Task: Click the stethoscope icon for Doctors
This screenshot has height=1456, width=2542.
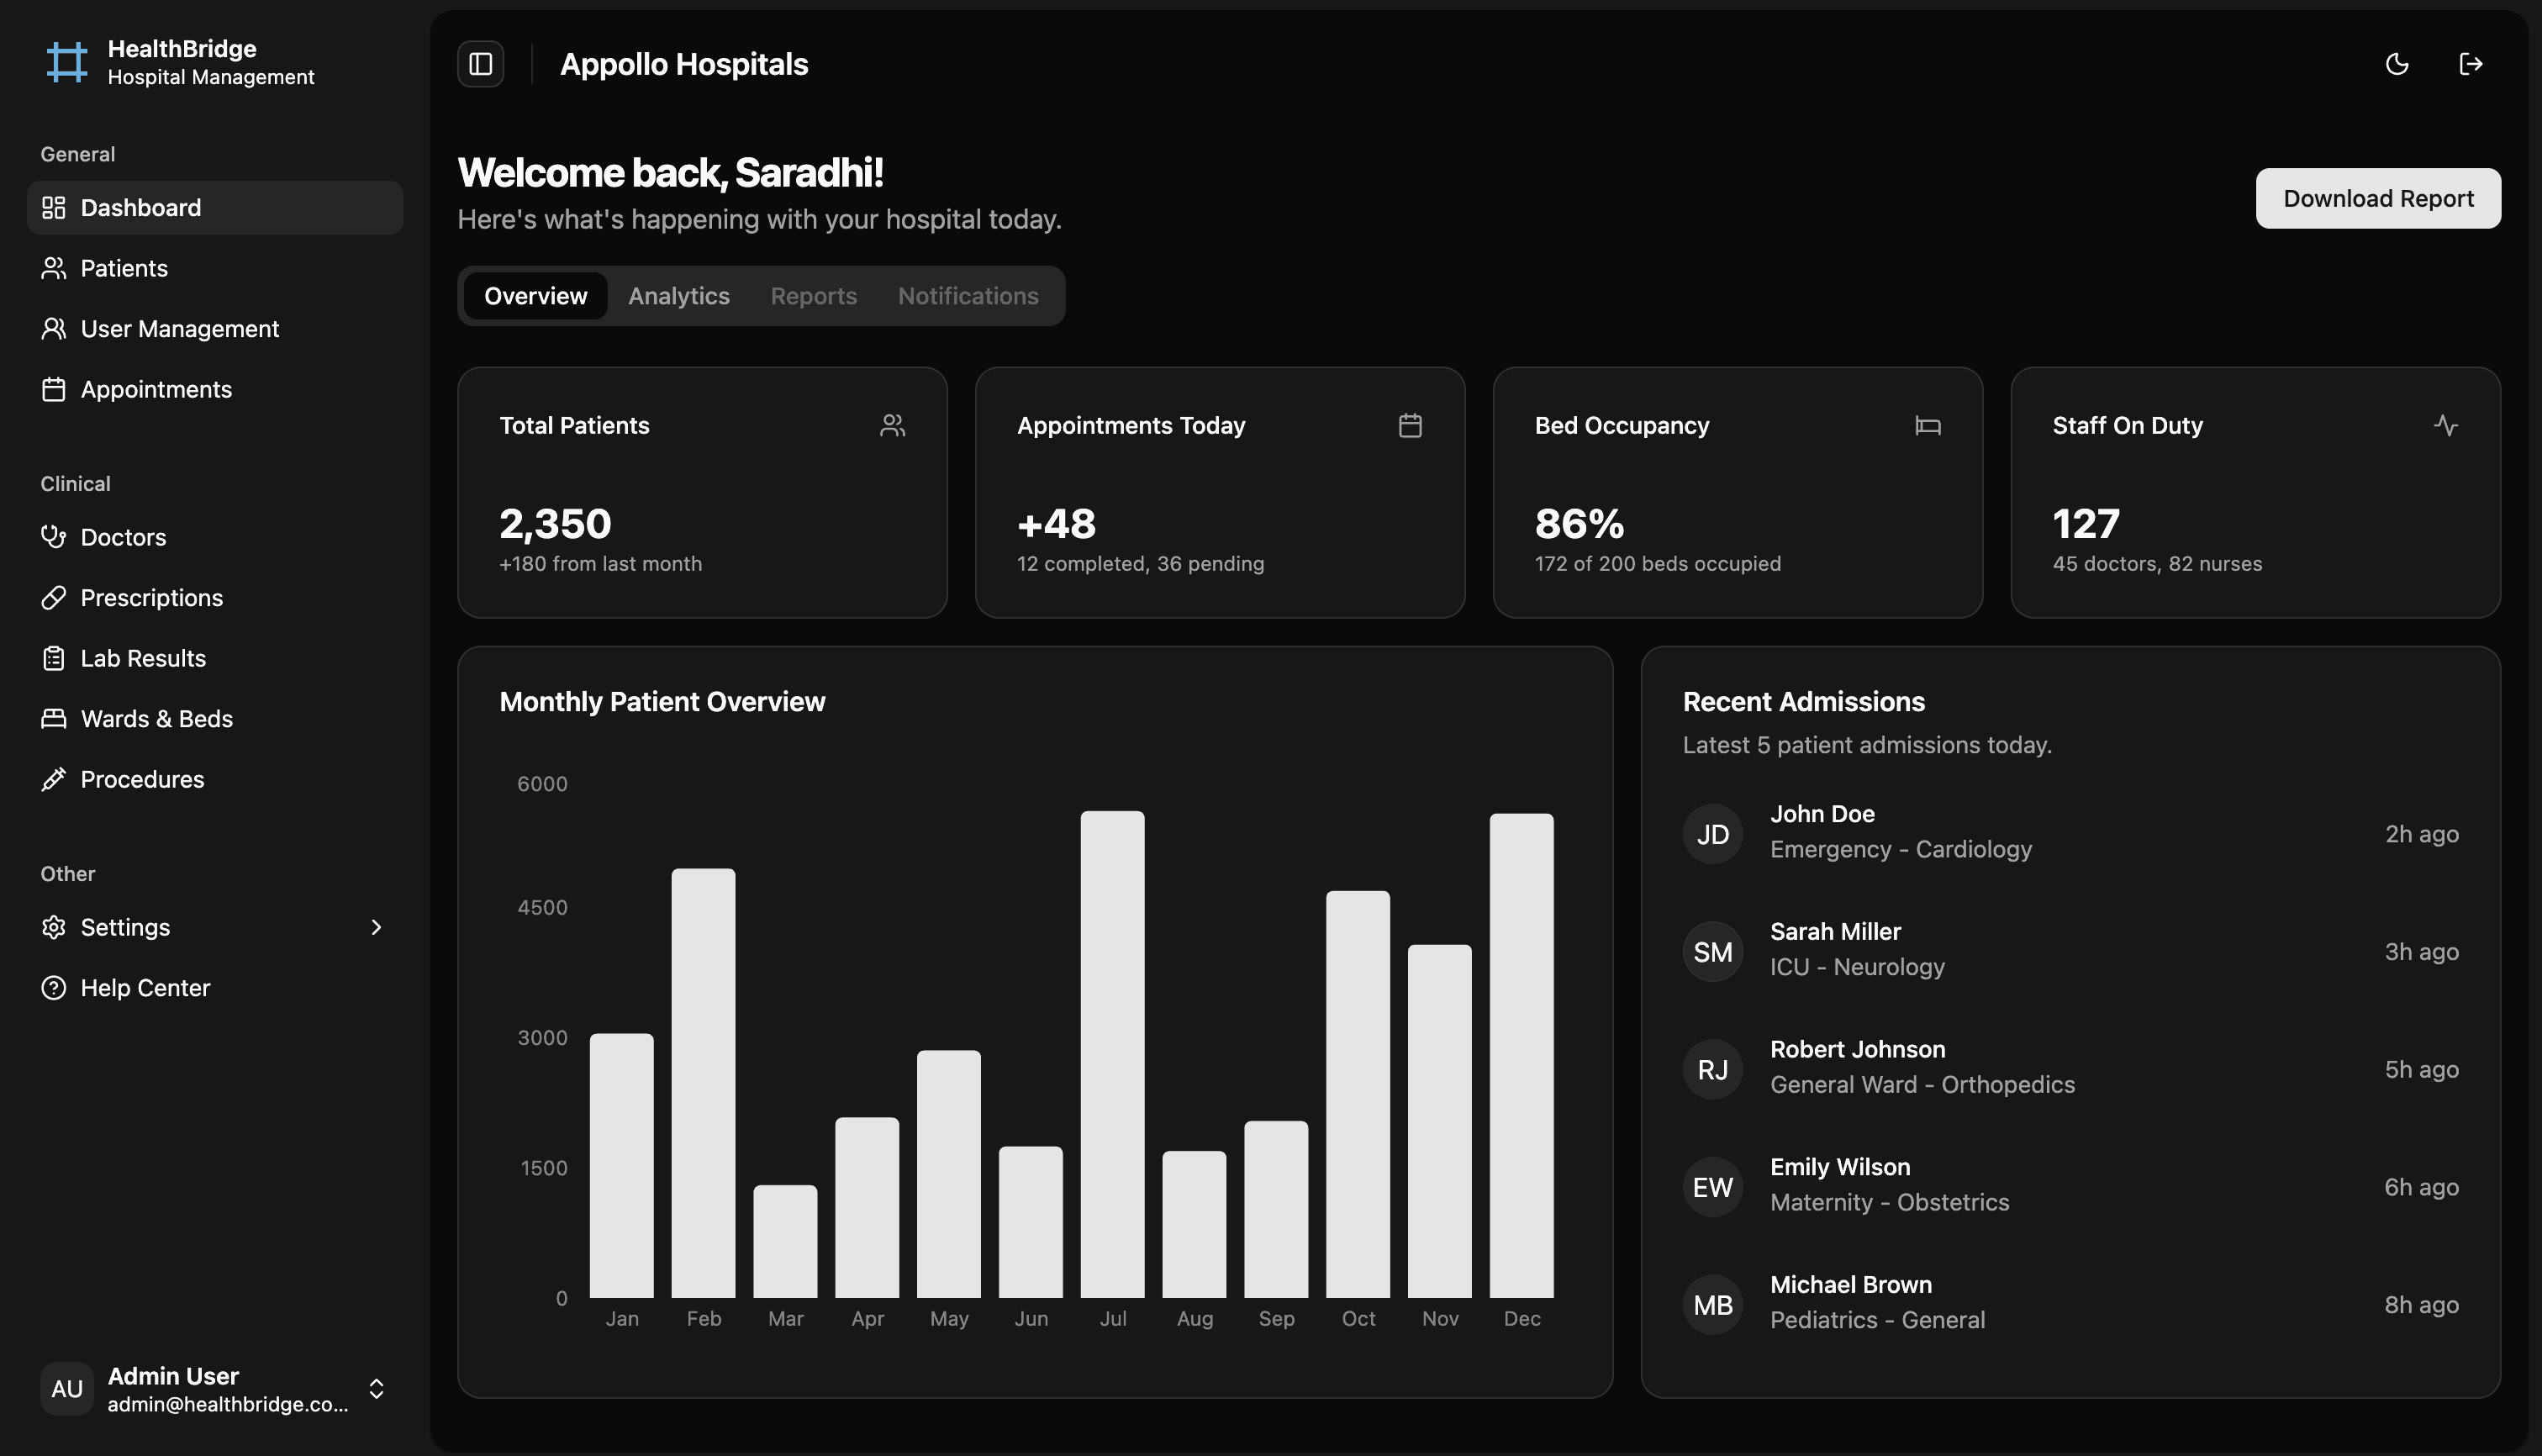Action: pyautogui.click(x=55, y=537)
